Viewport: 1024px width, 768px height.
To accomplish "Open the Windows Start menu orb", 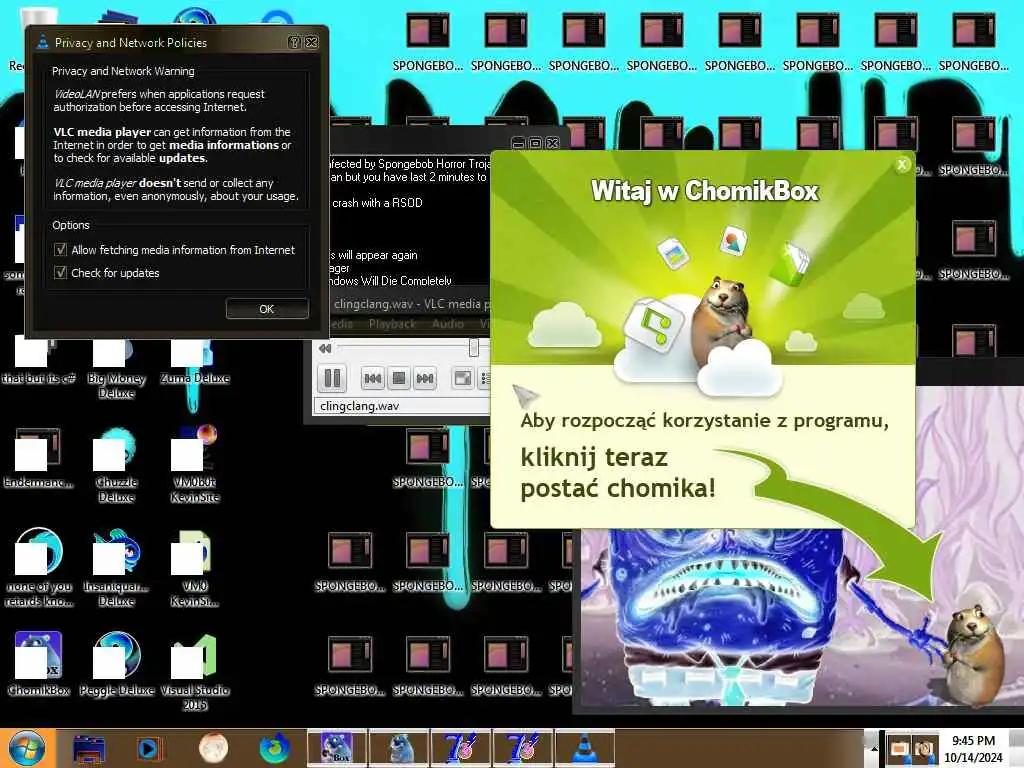I will pyautogui.click(x=27, y=748).
